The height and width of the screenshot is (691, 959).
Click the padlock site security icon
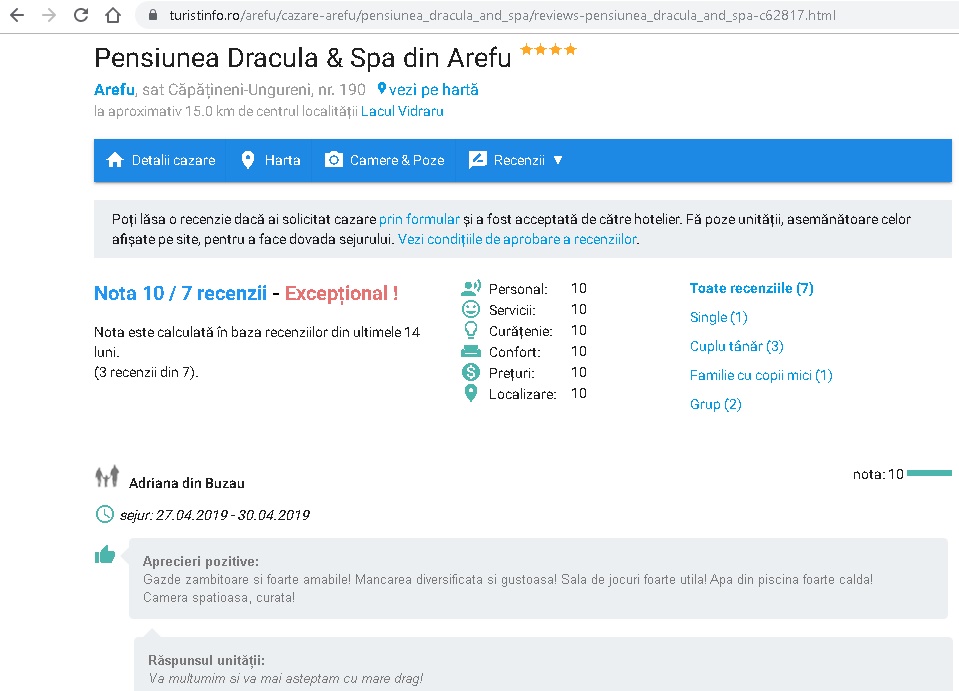(153, 16)
